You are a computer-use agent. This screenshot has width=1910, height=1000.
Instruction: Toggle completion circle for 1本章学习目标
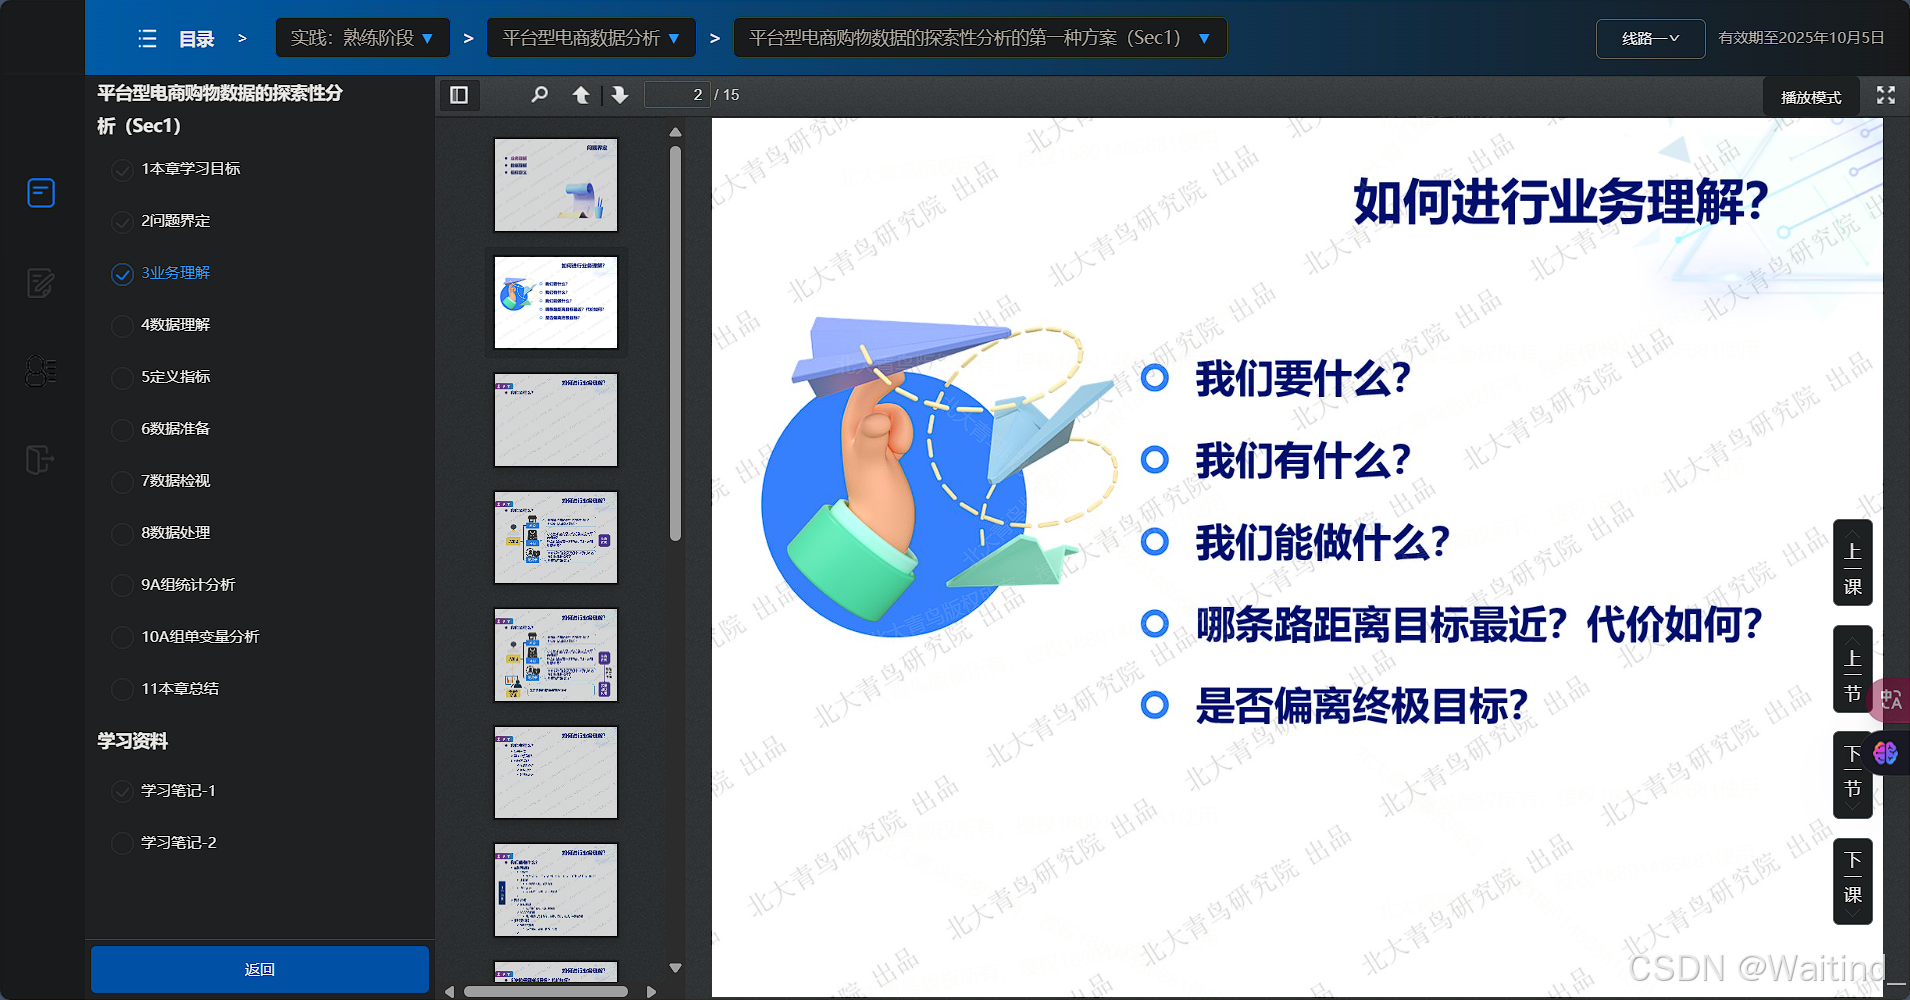[x=122, y=170]
